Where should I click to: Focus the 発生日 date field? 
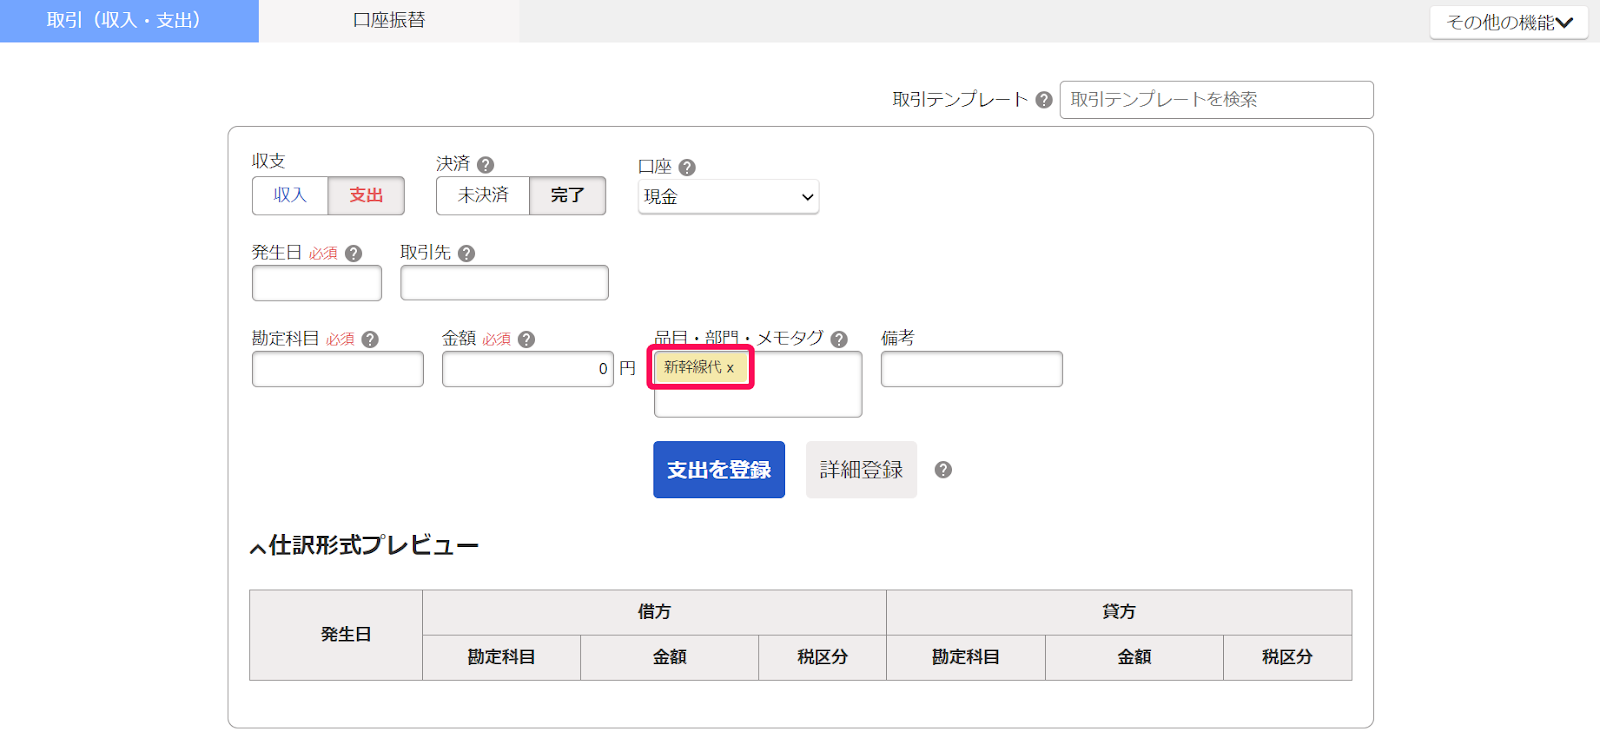317,283
